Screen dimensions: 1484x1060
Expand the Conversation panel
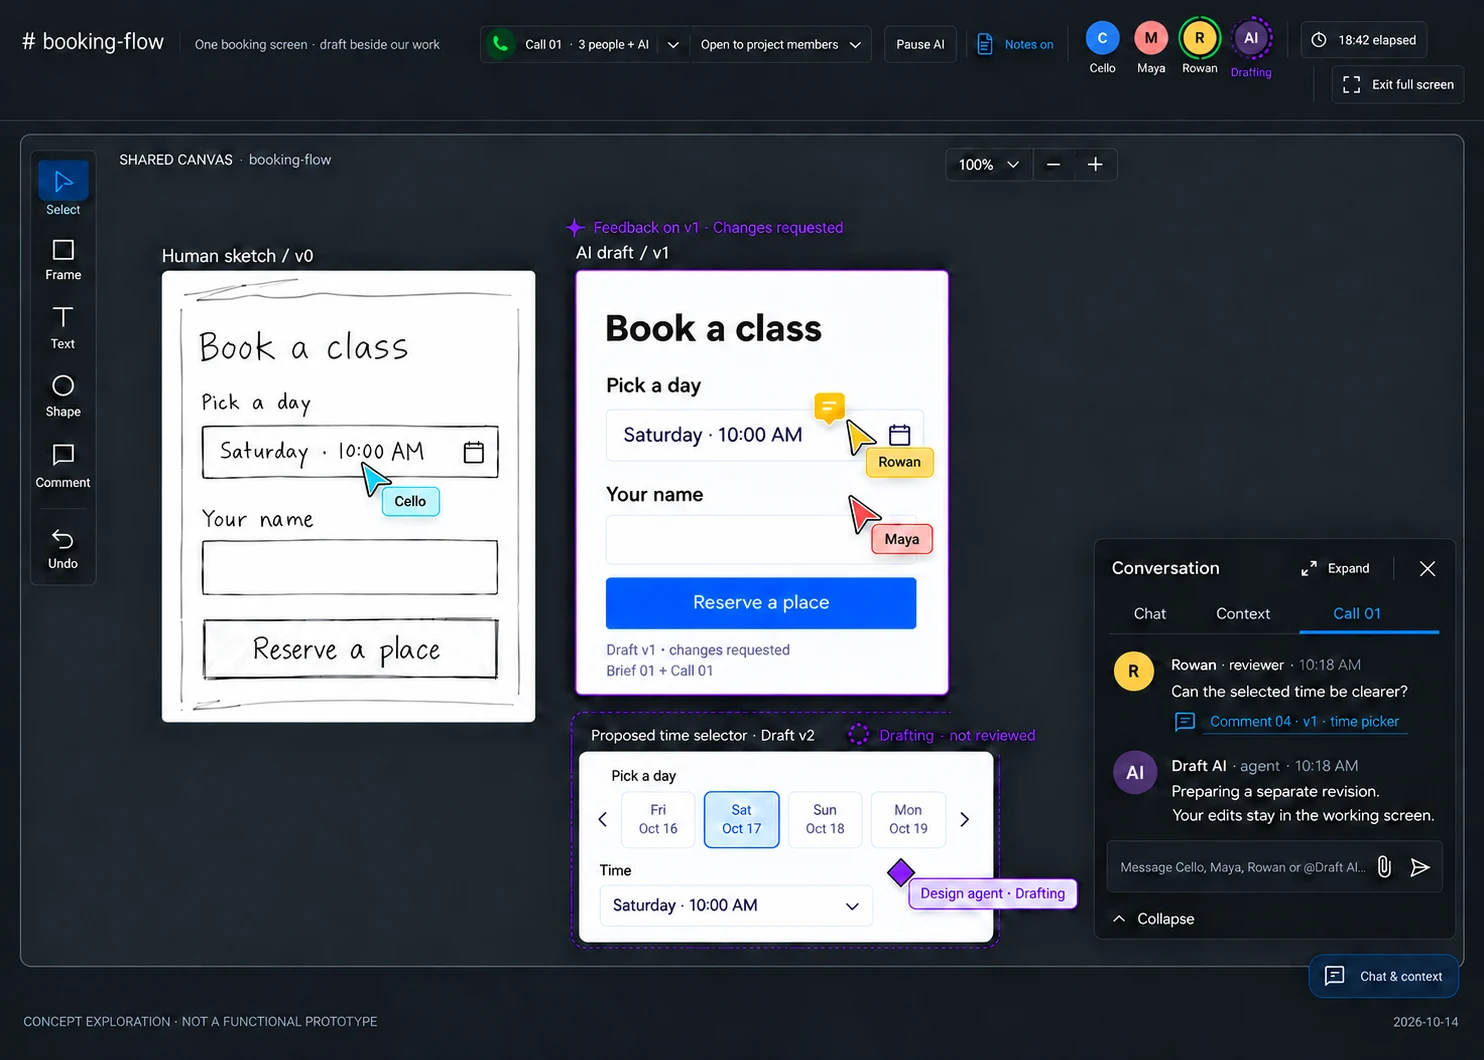click(x=1335, y=568)
